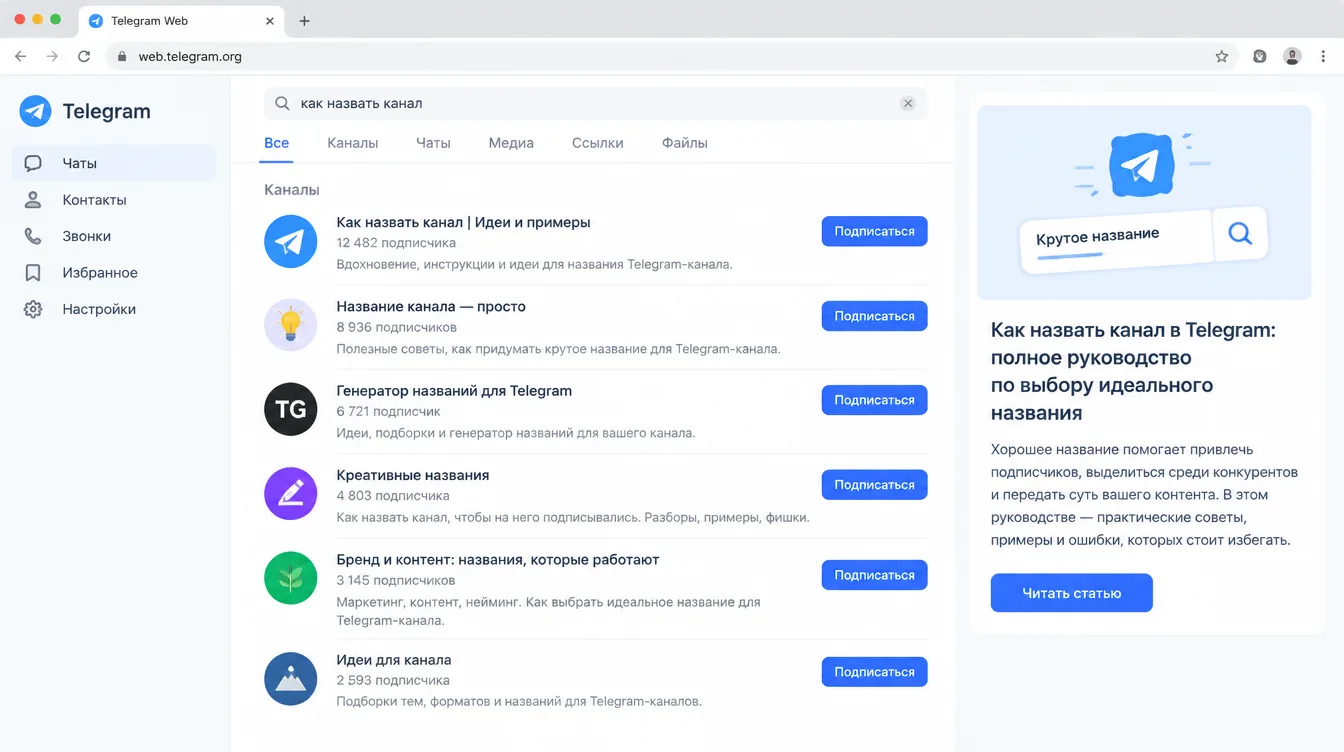Click purple pencil avatar of Креативные названия
1344x752 pixels.
pyautogui.click(x=290, y=493)
